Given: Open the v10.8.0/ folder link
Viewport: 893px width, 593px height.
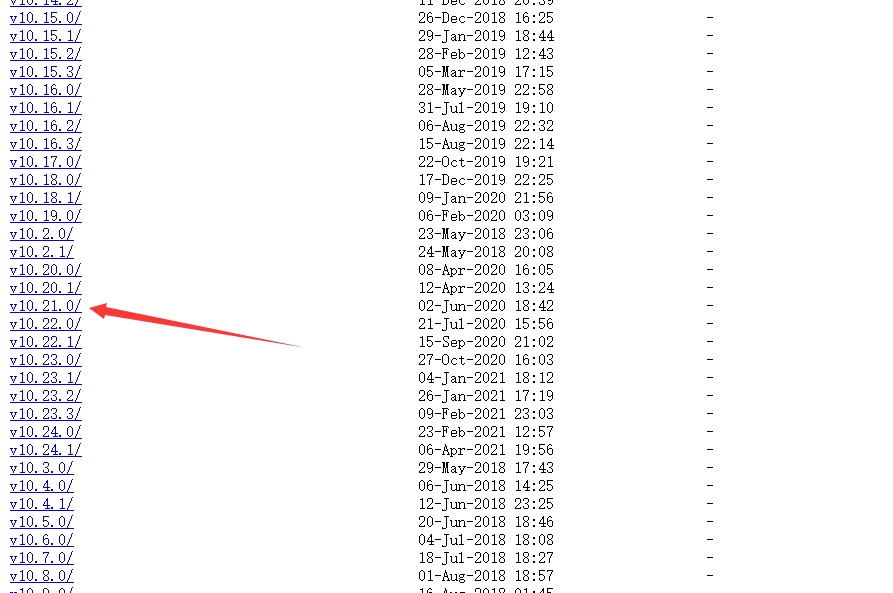Looking at the screenshot, I should 42,576.
